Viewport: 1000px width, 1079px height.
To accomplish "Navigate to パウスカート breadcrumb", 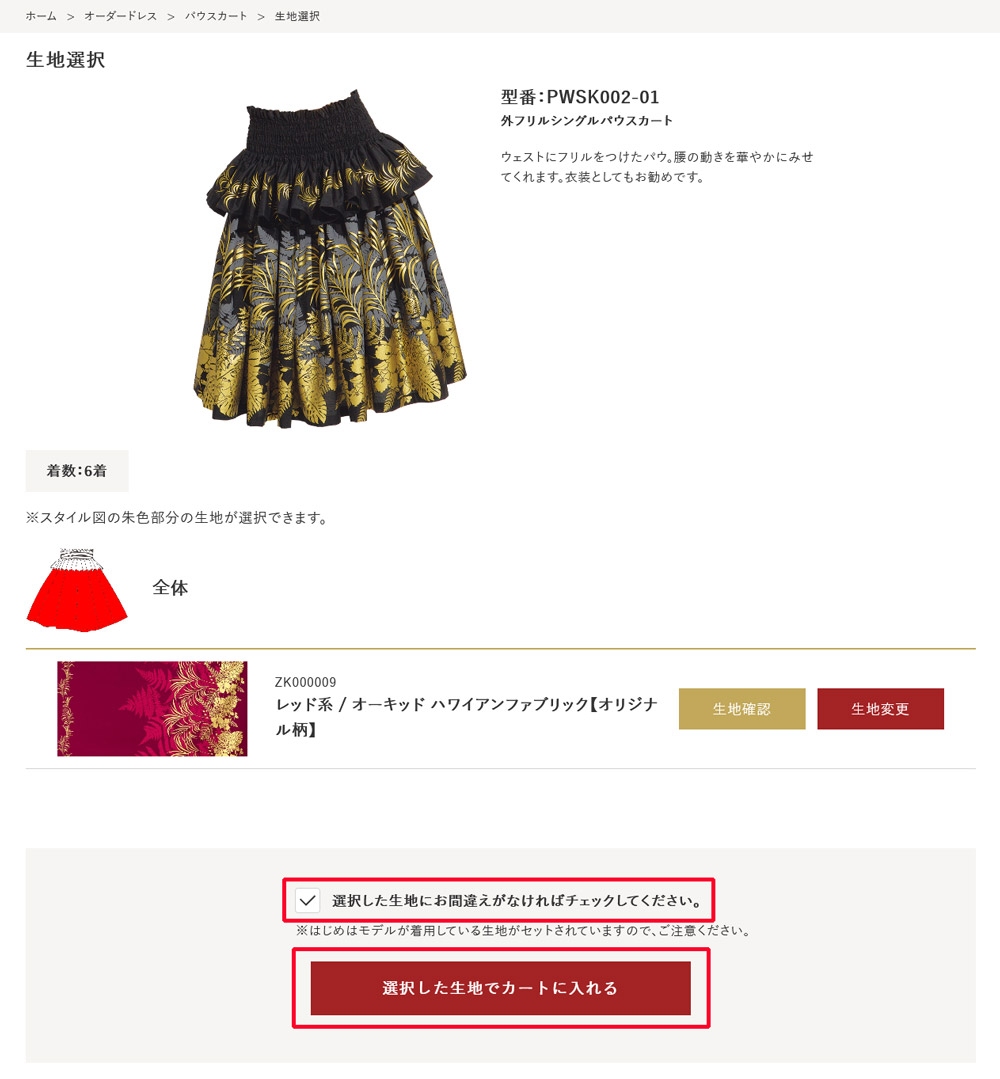I will click(x=215, y=16).
